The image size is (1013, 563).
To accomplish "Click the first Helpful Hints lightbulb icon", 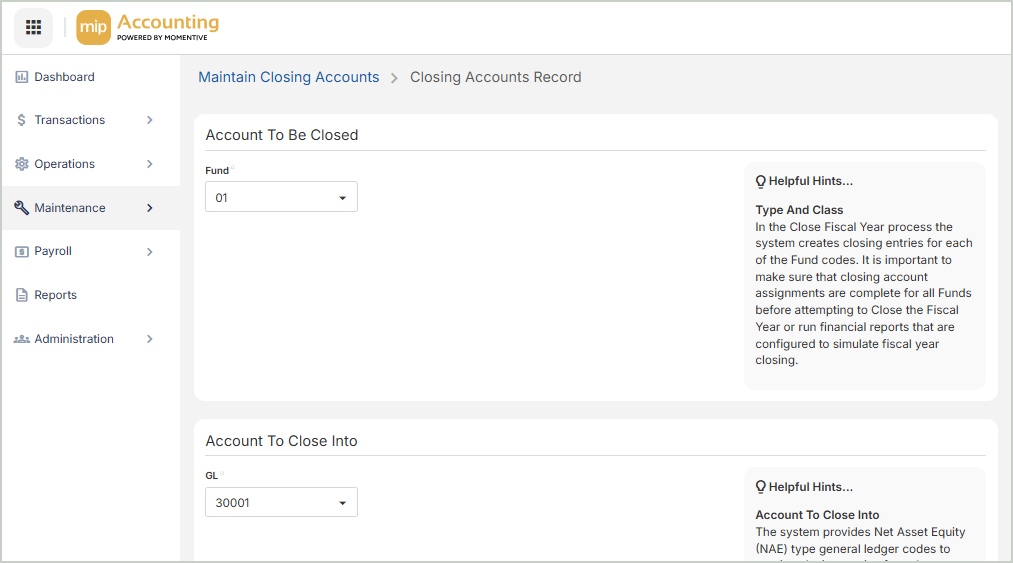I will coord(761,182).
